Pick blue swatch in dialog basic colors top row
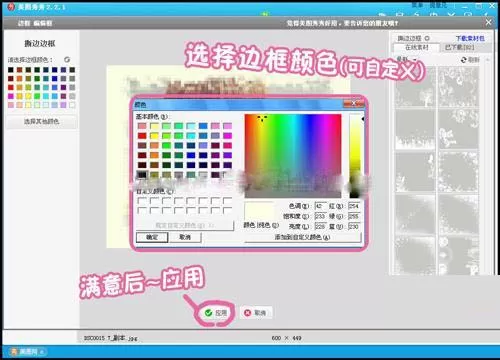The width and height of the screenshot is (500, 360). [x=203, y=126]
